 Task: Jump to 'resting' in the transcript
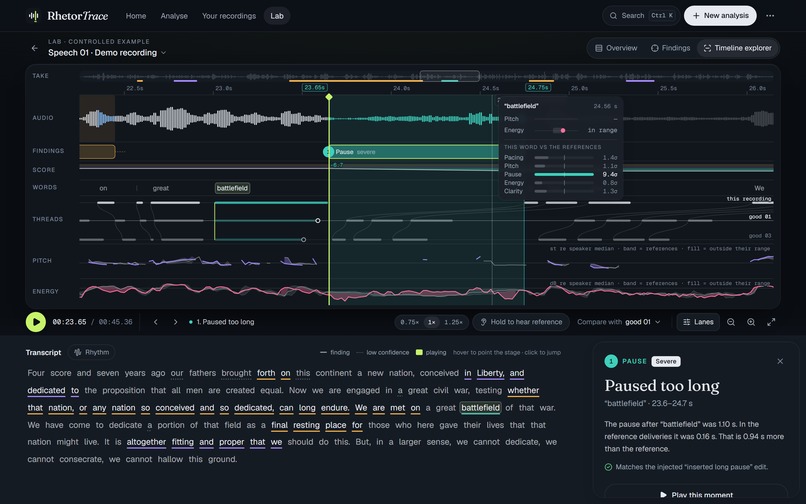click(x=306, y=425)
